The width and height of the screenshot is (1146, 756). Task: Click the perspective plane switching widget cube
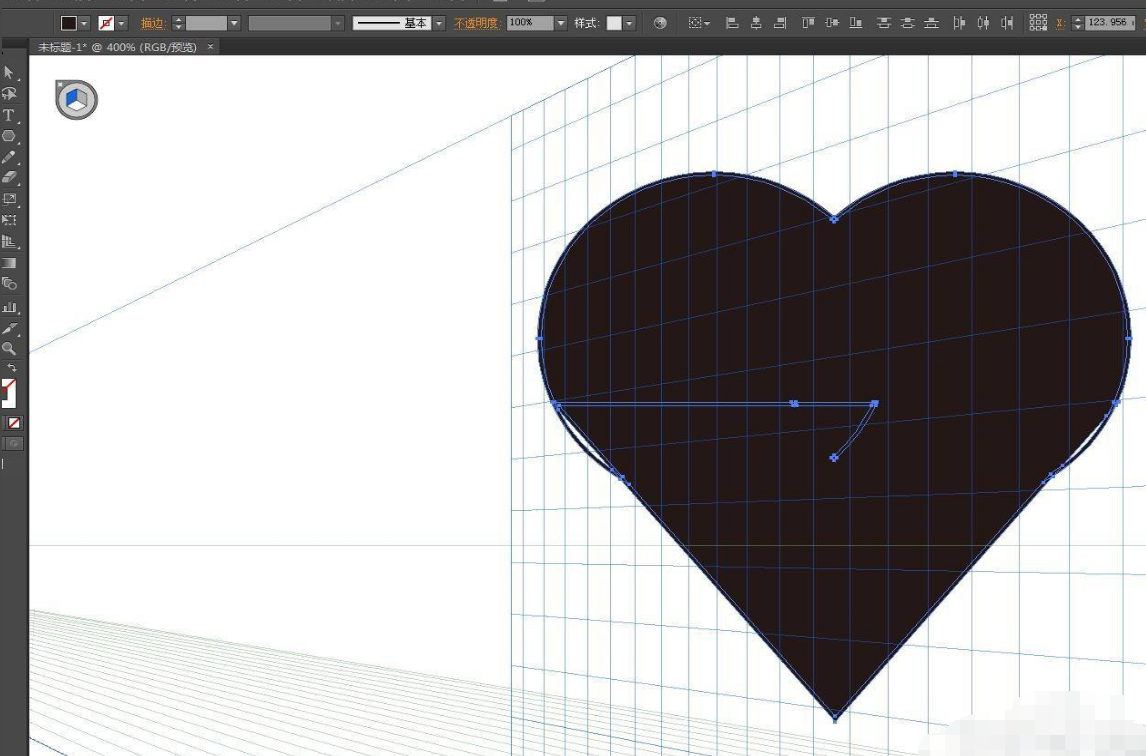77,98
